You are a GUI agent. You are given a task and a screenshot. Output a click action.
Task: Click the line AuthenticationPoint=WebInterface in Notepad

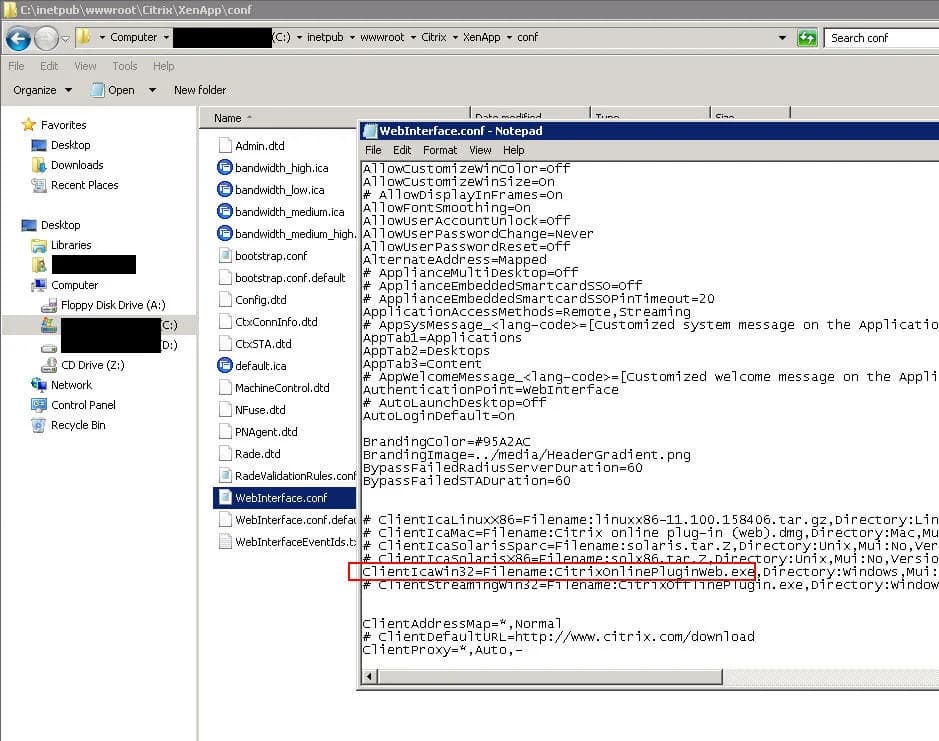490,390
